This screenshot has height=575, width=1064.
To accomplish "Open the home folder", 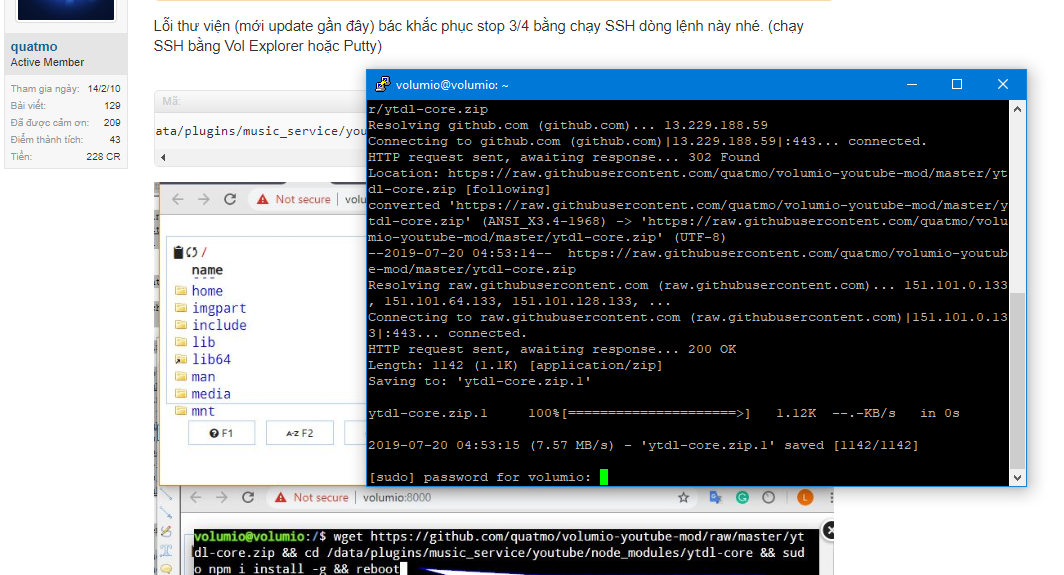I will (x=207, y=291).
